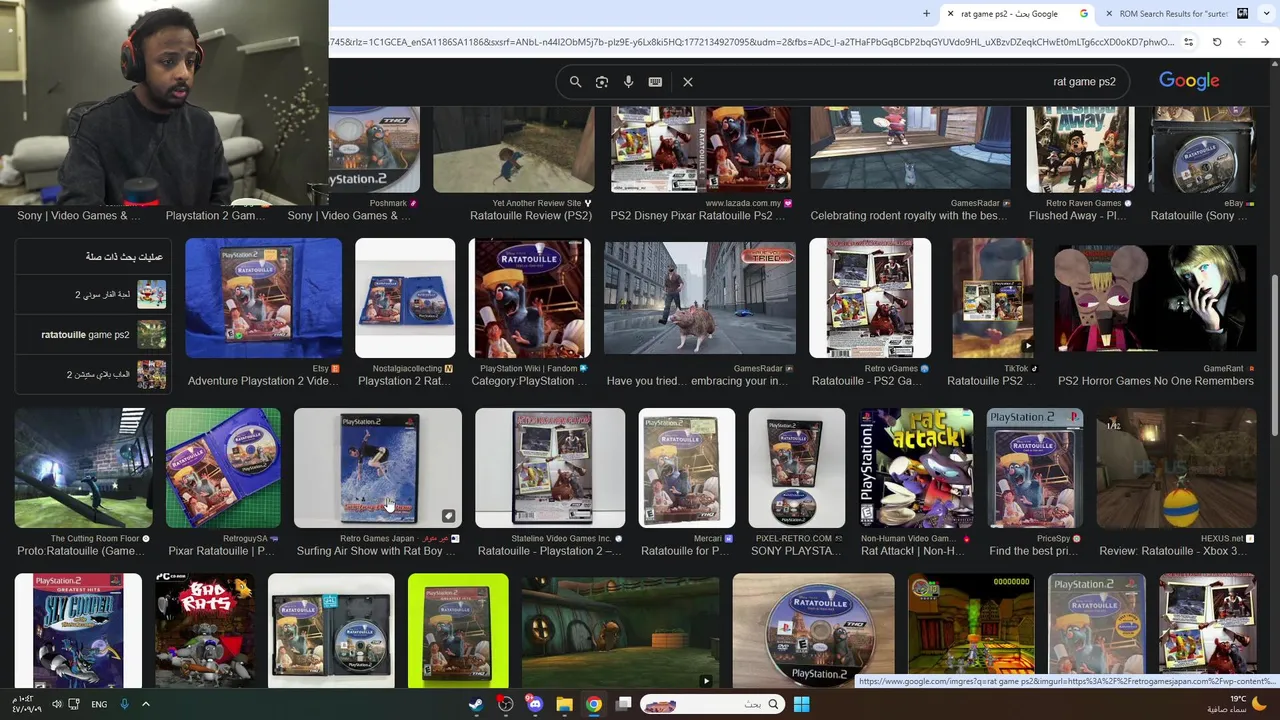The image size is (1280, 720).
Task: Switch to the ROM Search Results tab
Action: click(x=1176, y=14)
